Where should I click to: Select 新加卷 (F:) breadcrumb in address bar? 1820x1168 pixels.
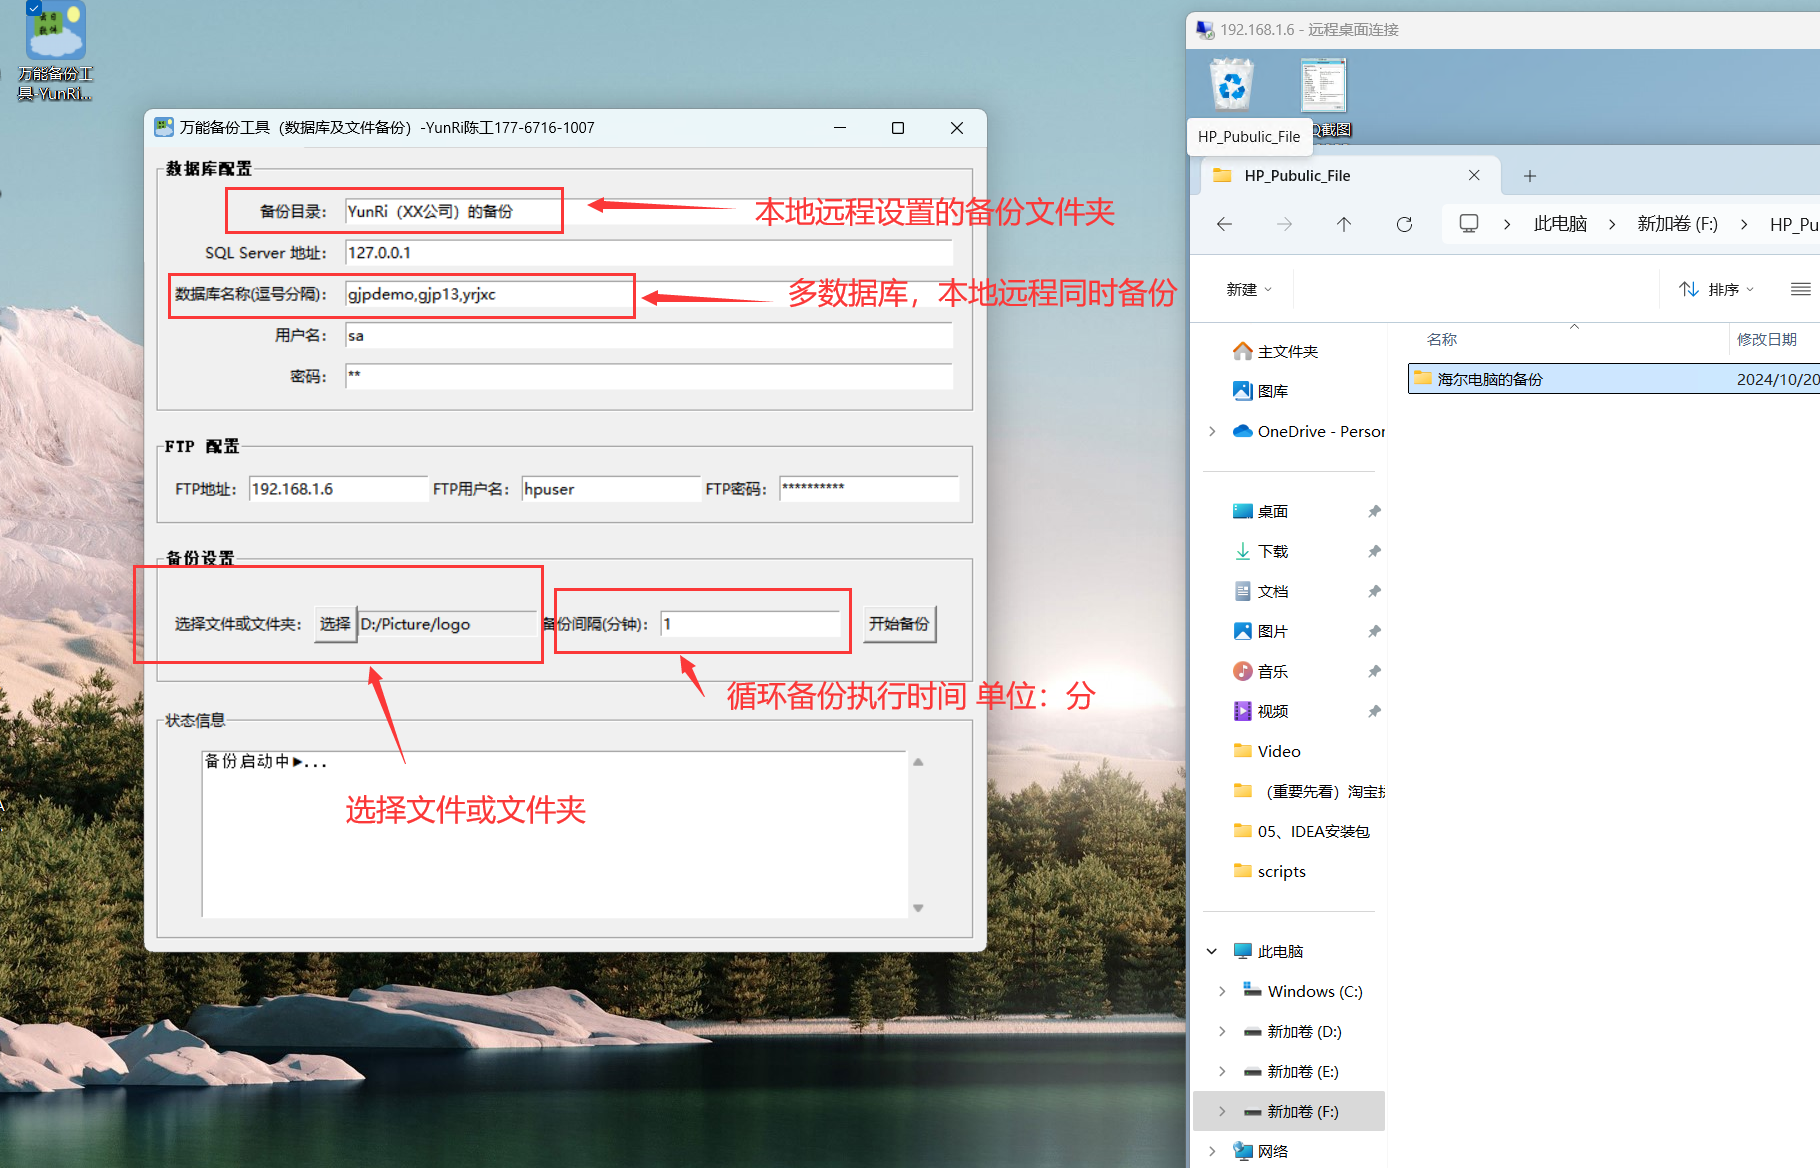1677,224
